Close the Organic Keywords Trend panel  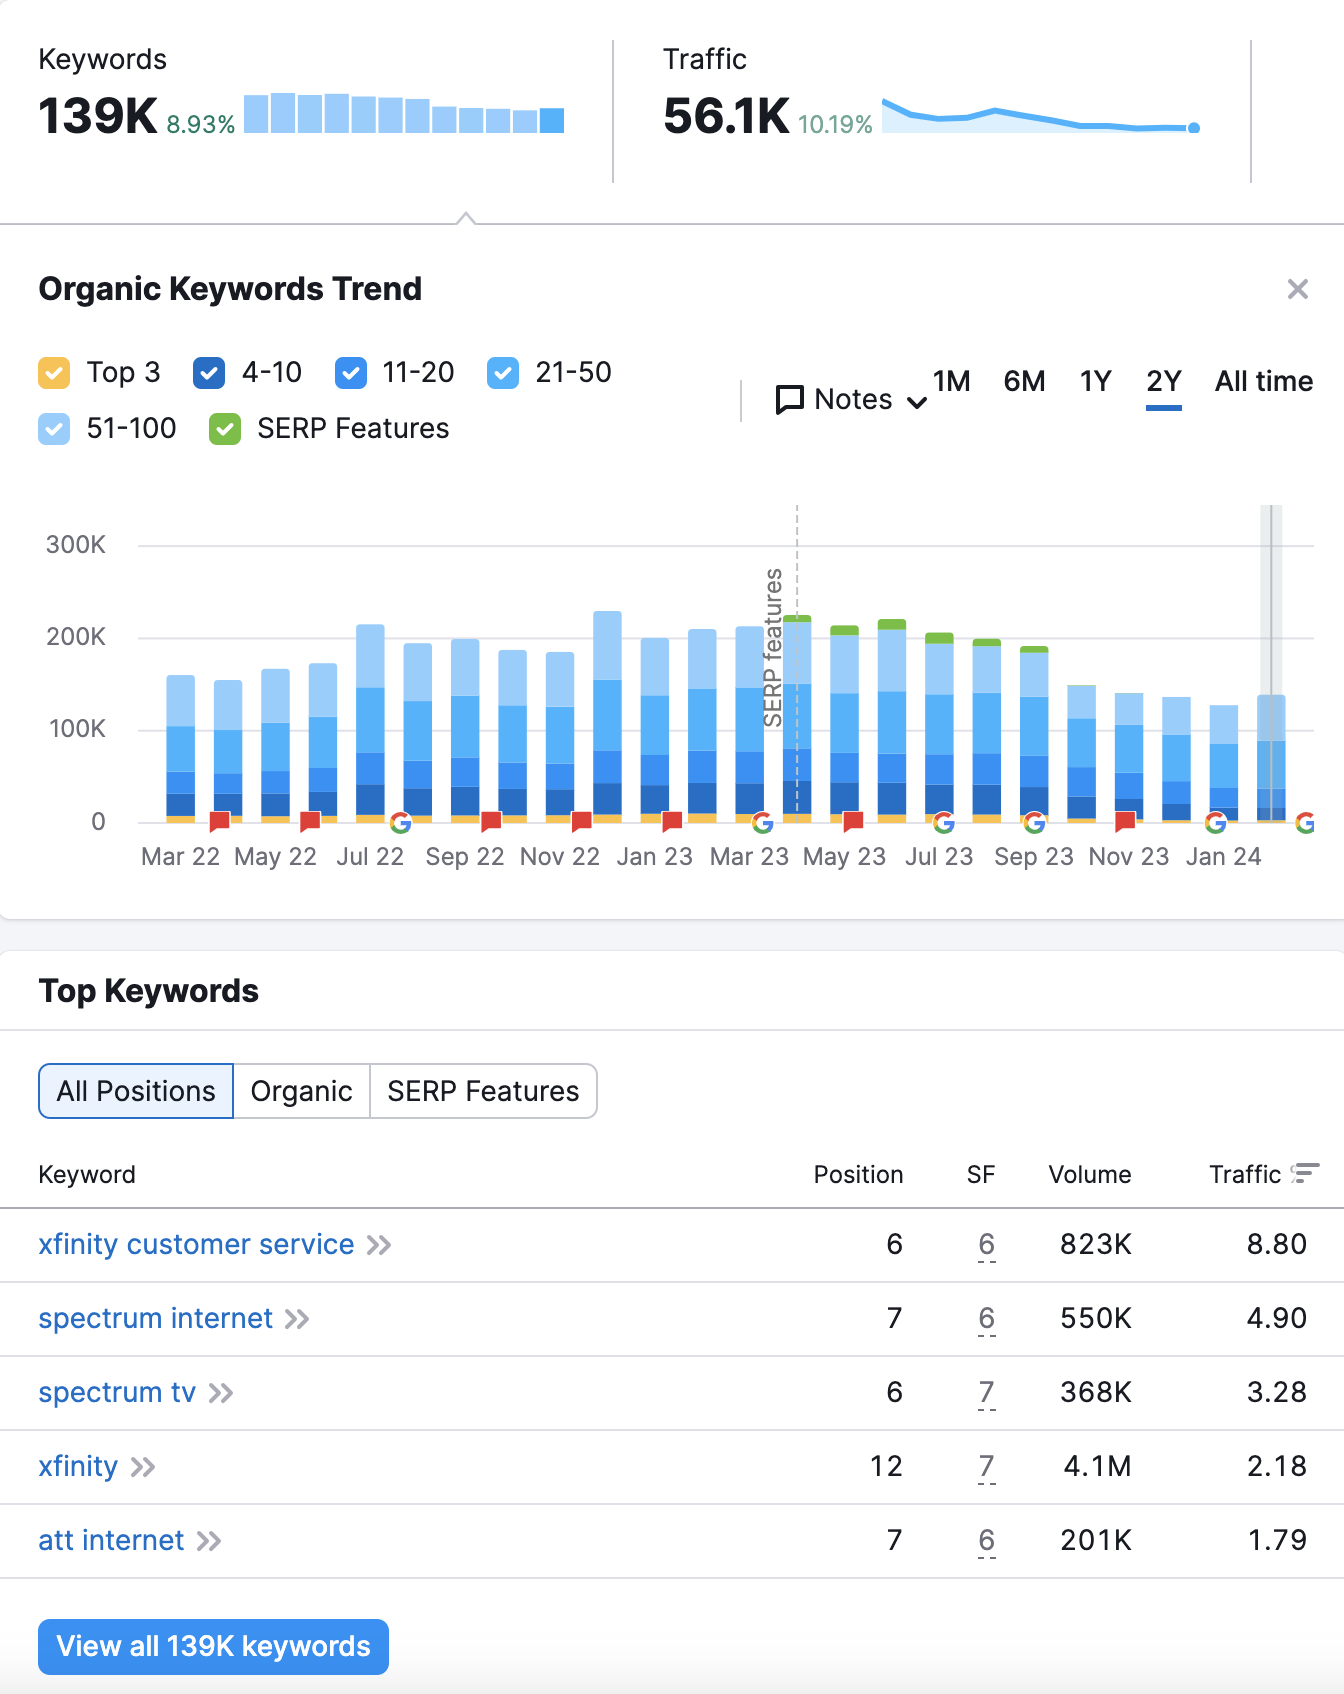tap(1297, 289)
